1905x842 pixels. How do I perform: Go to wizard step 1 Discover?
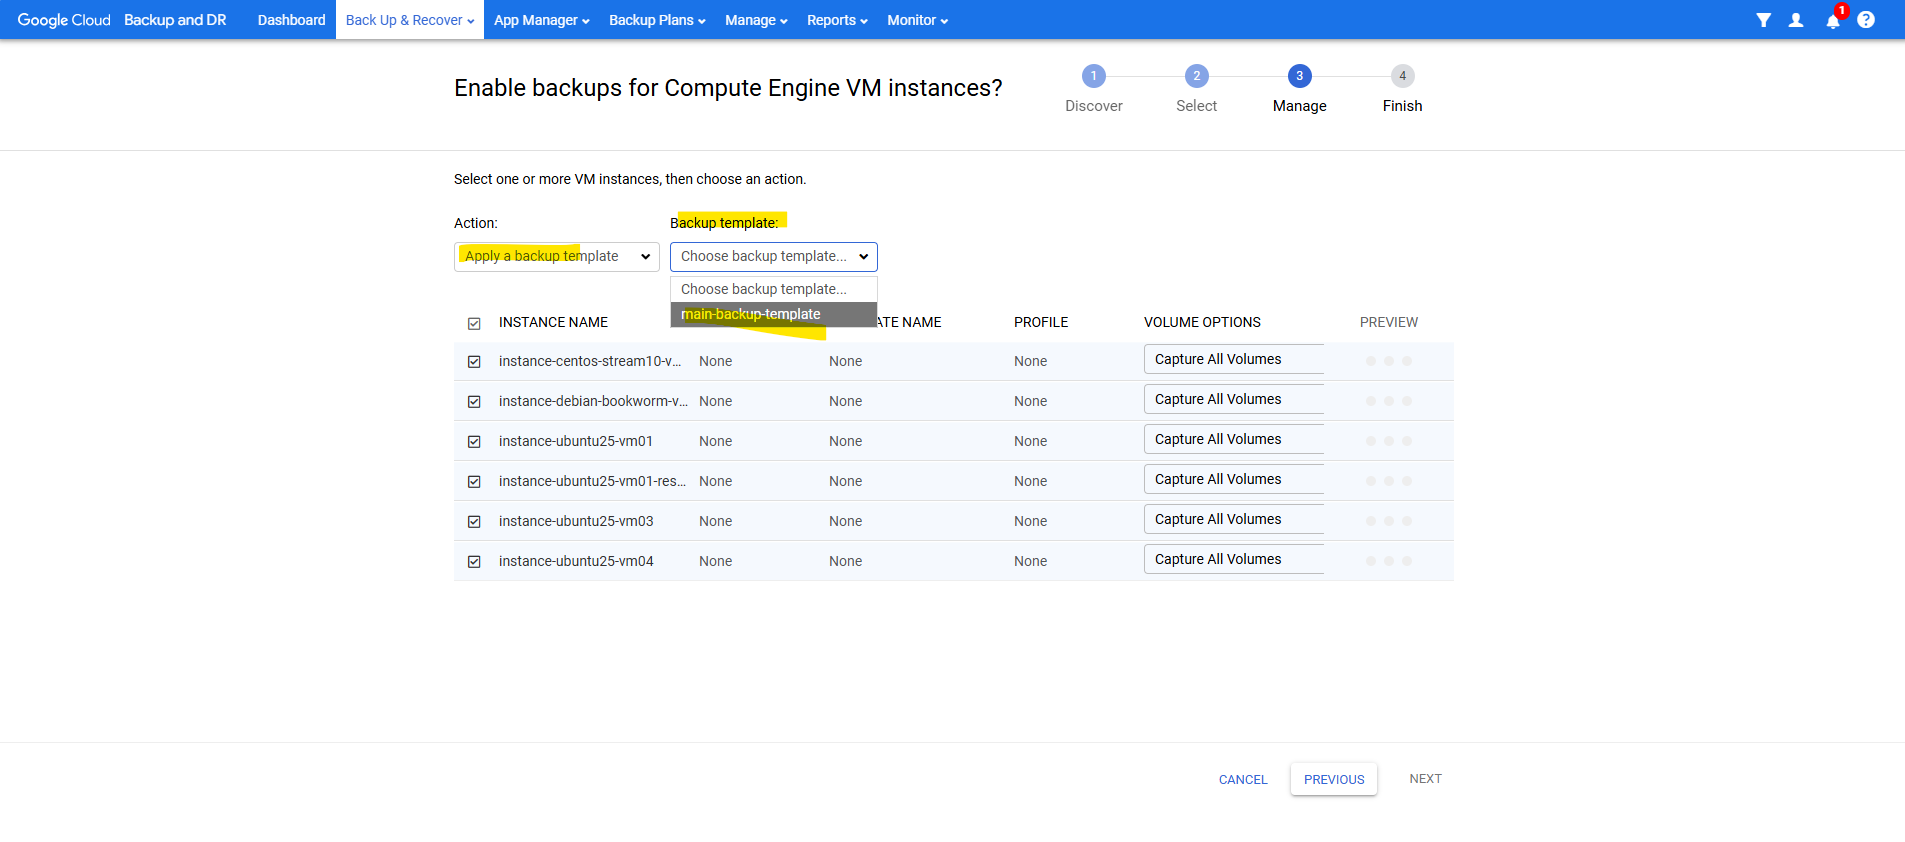(x=1093, y=76)
